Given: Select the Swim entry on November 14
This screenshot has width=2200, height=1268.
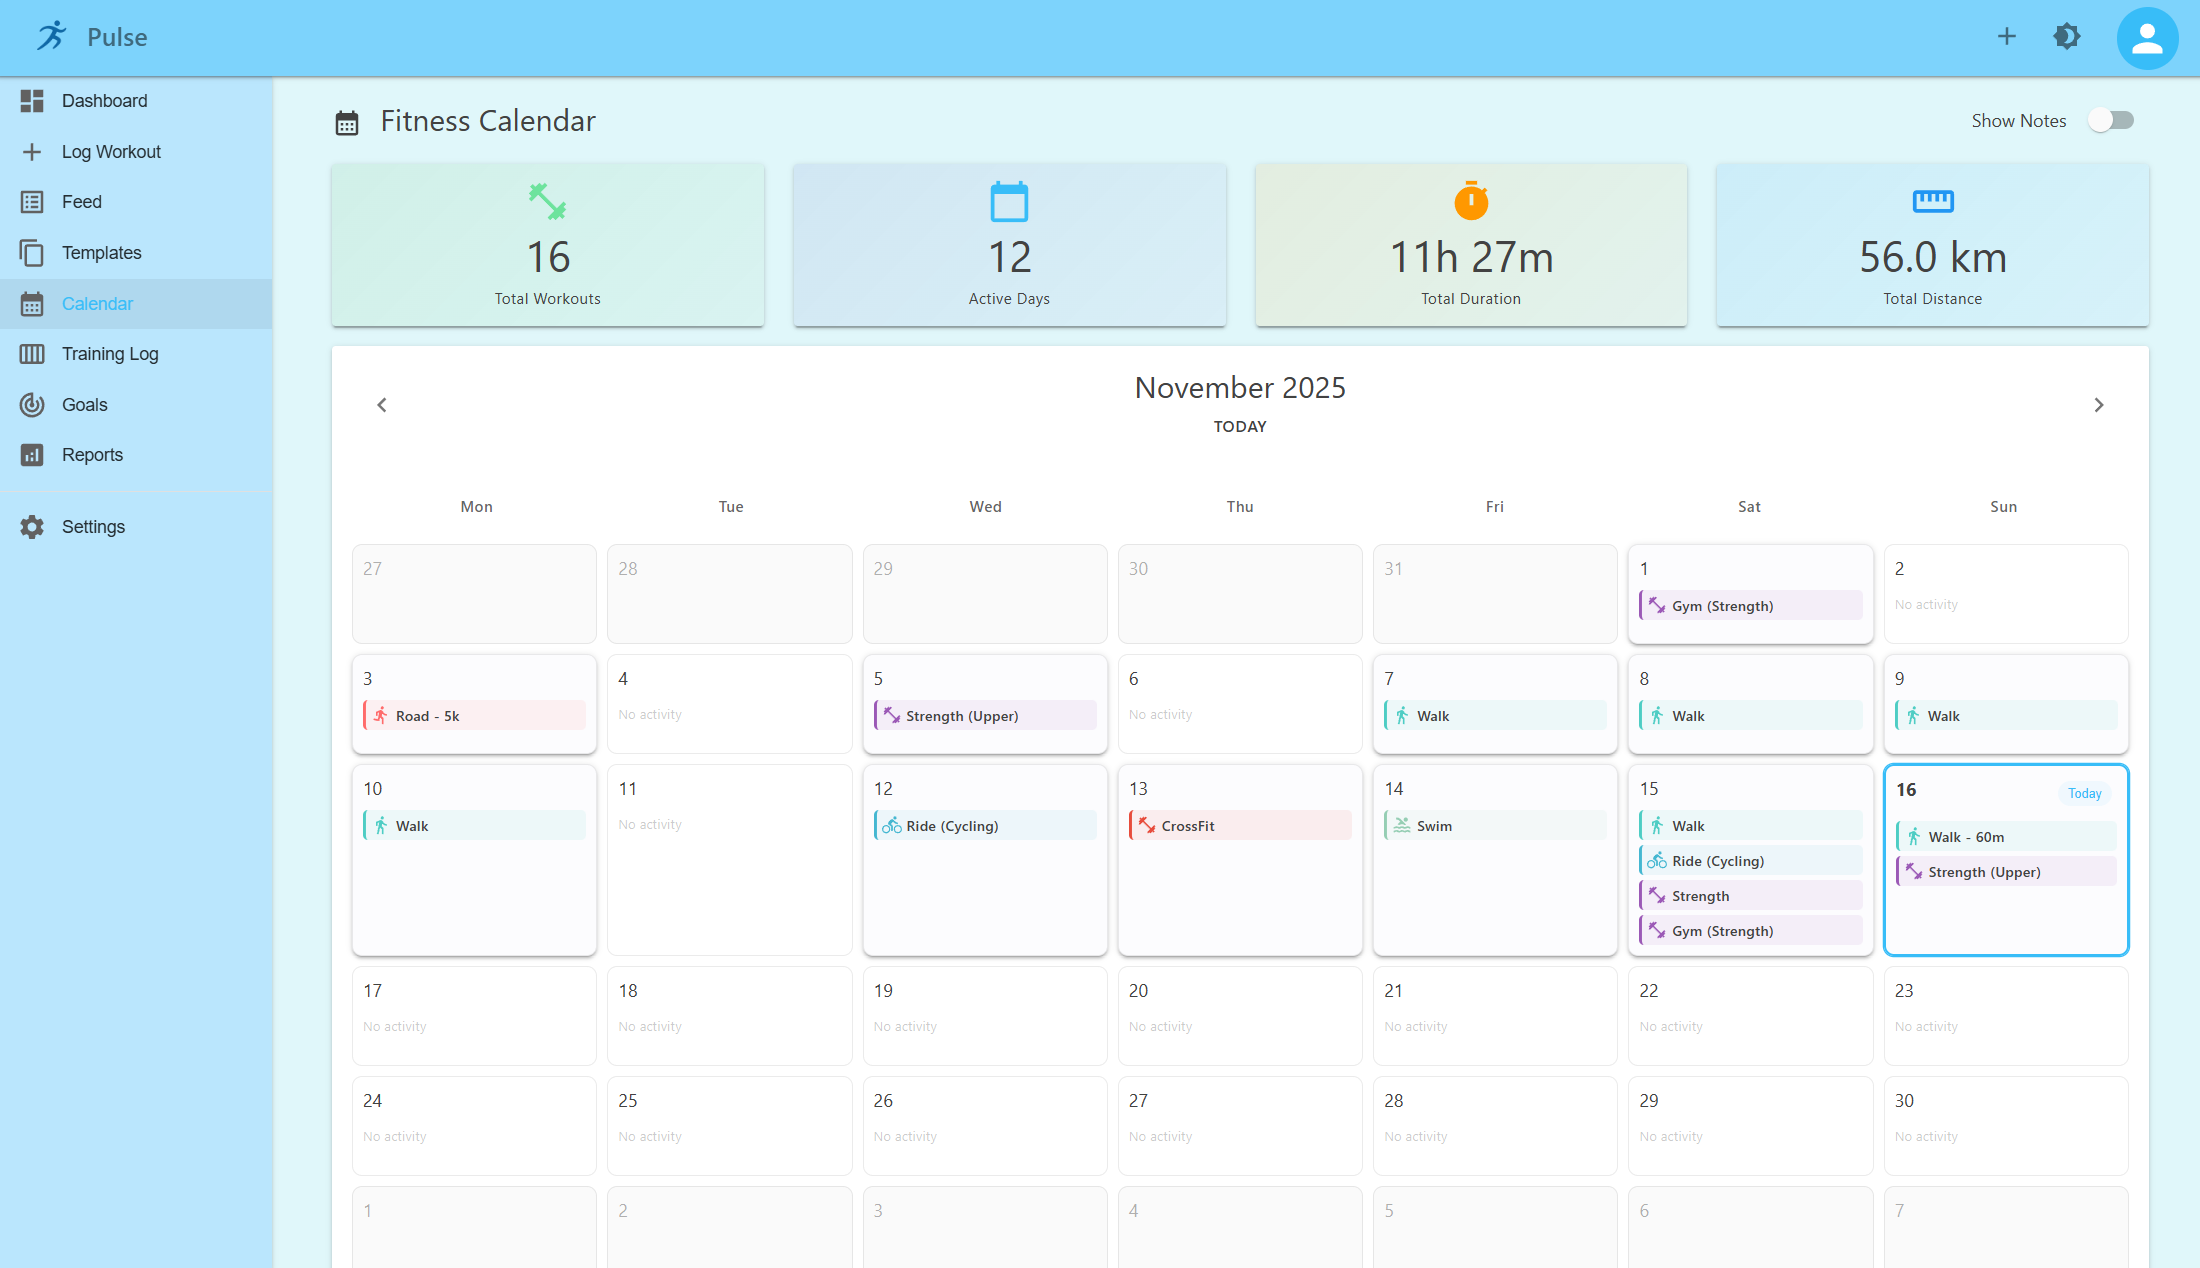Looking at the screenshot, I should click(1494, 825).
